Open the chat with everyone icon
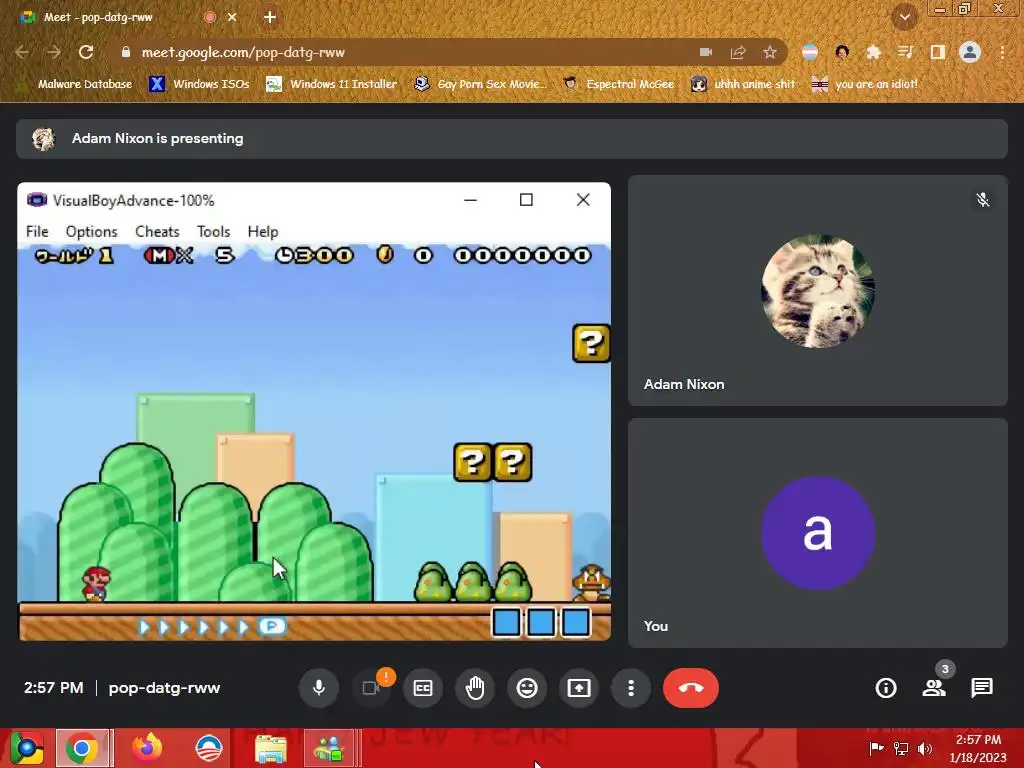1024x768 pixels. pyautogui.click(x=982, y=688)
